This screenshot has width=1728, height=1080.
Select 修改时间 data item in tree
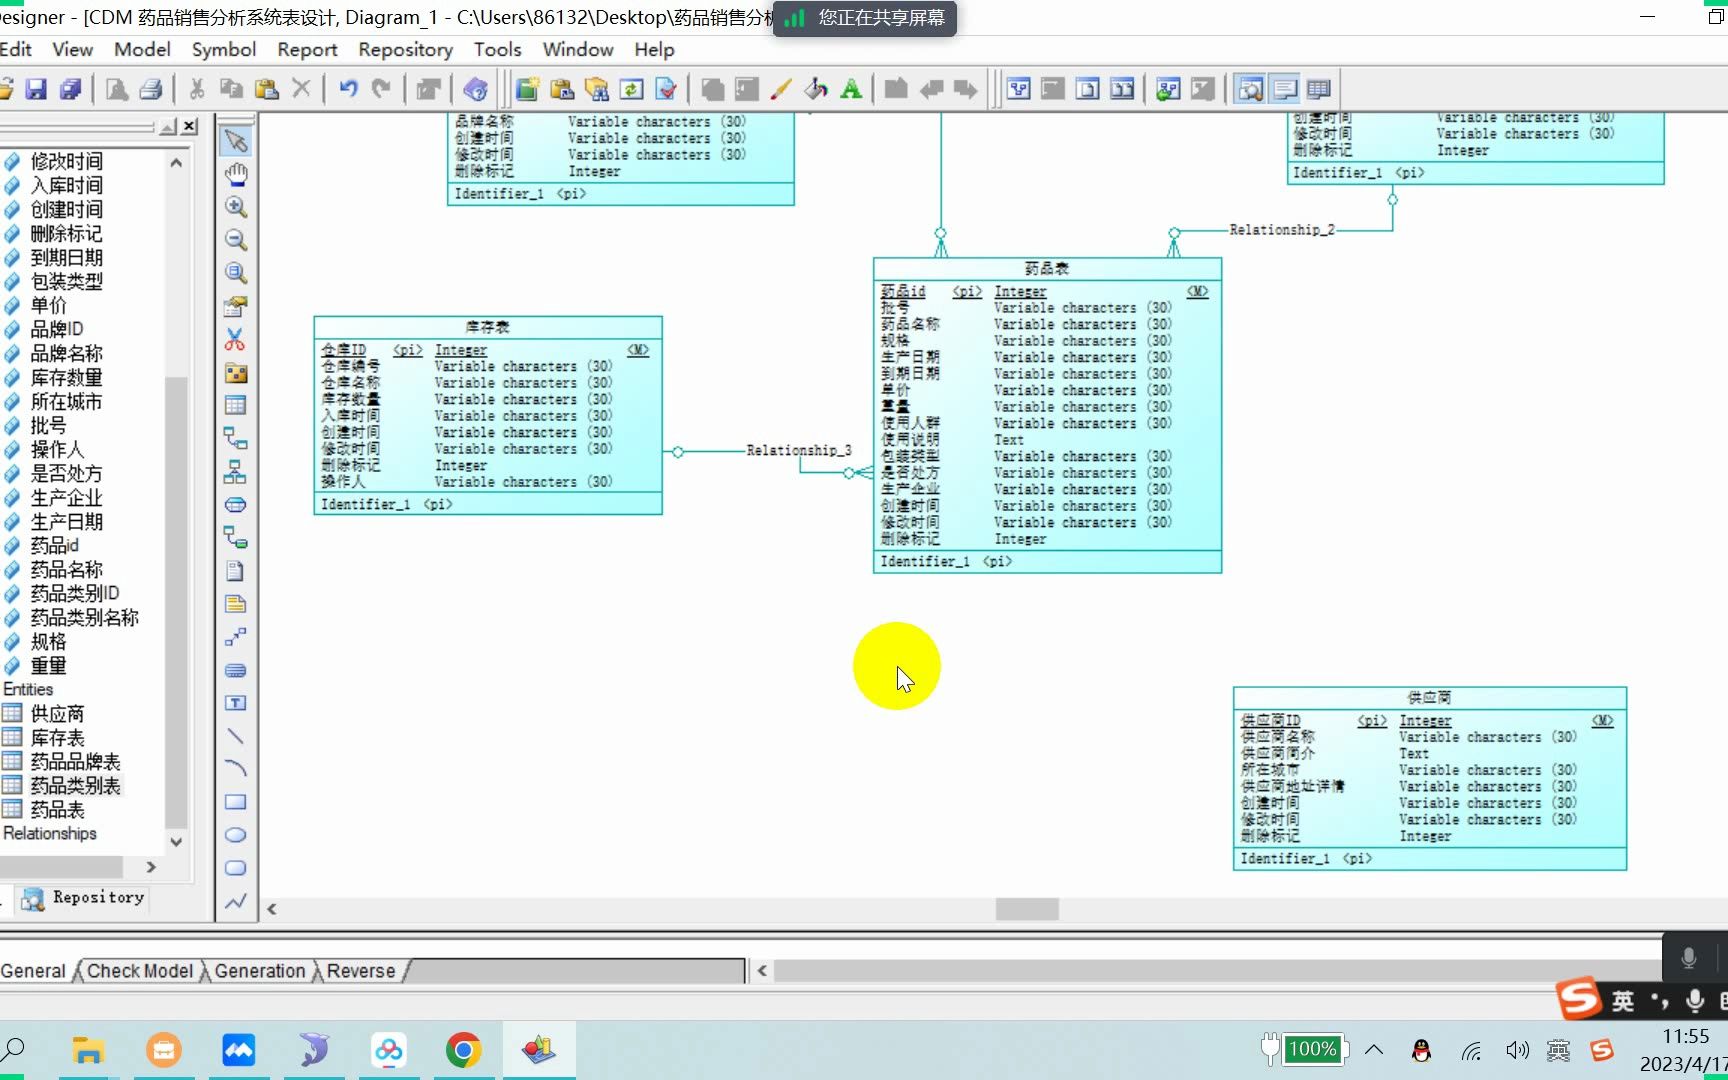click(x=66, y=162)
